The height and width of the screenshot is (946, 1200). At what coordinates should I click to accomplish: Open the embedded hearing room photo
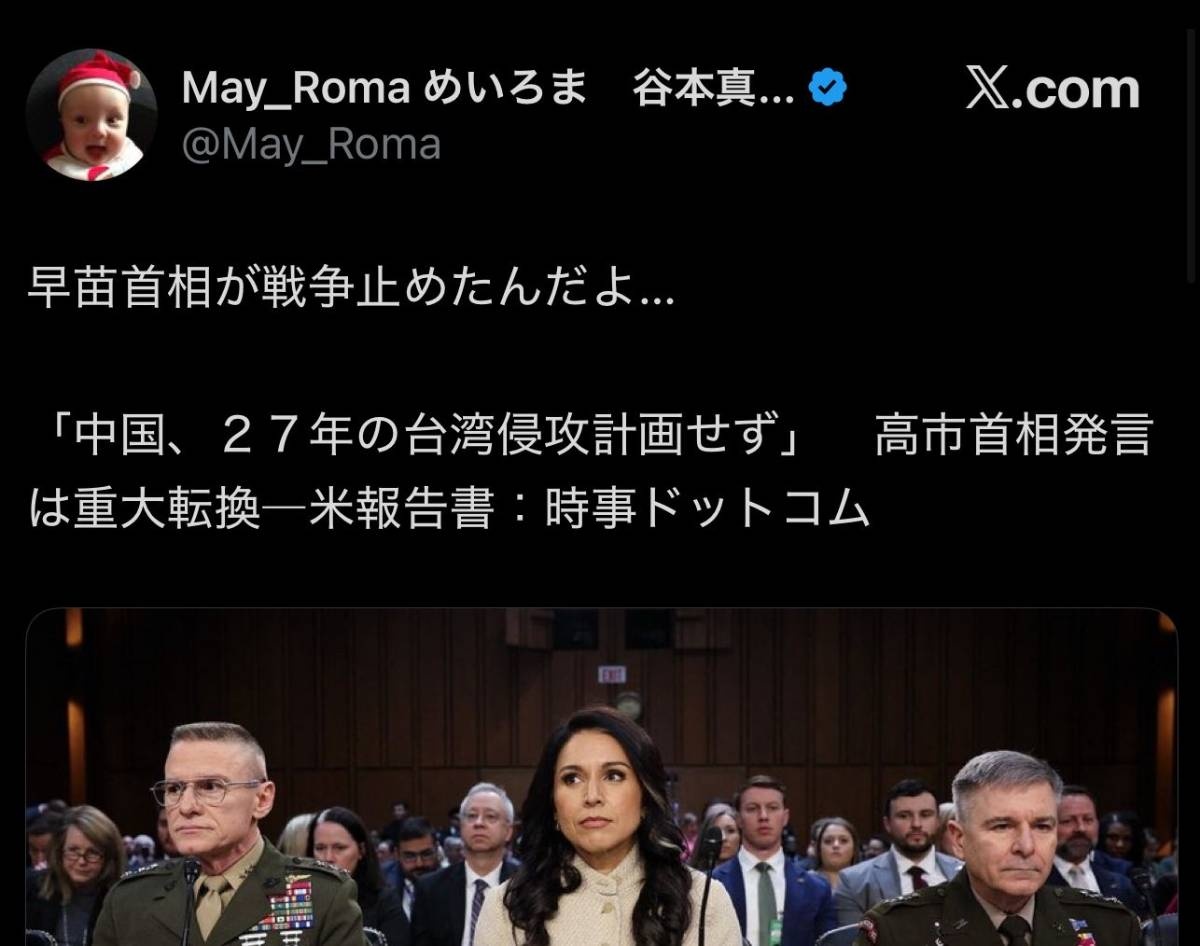pyautogui.click(x=601, y=777)
